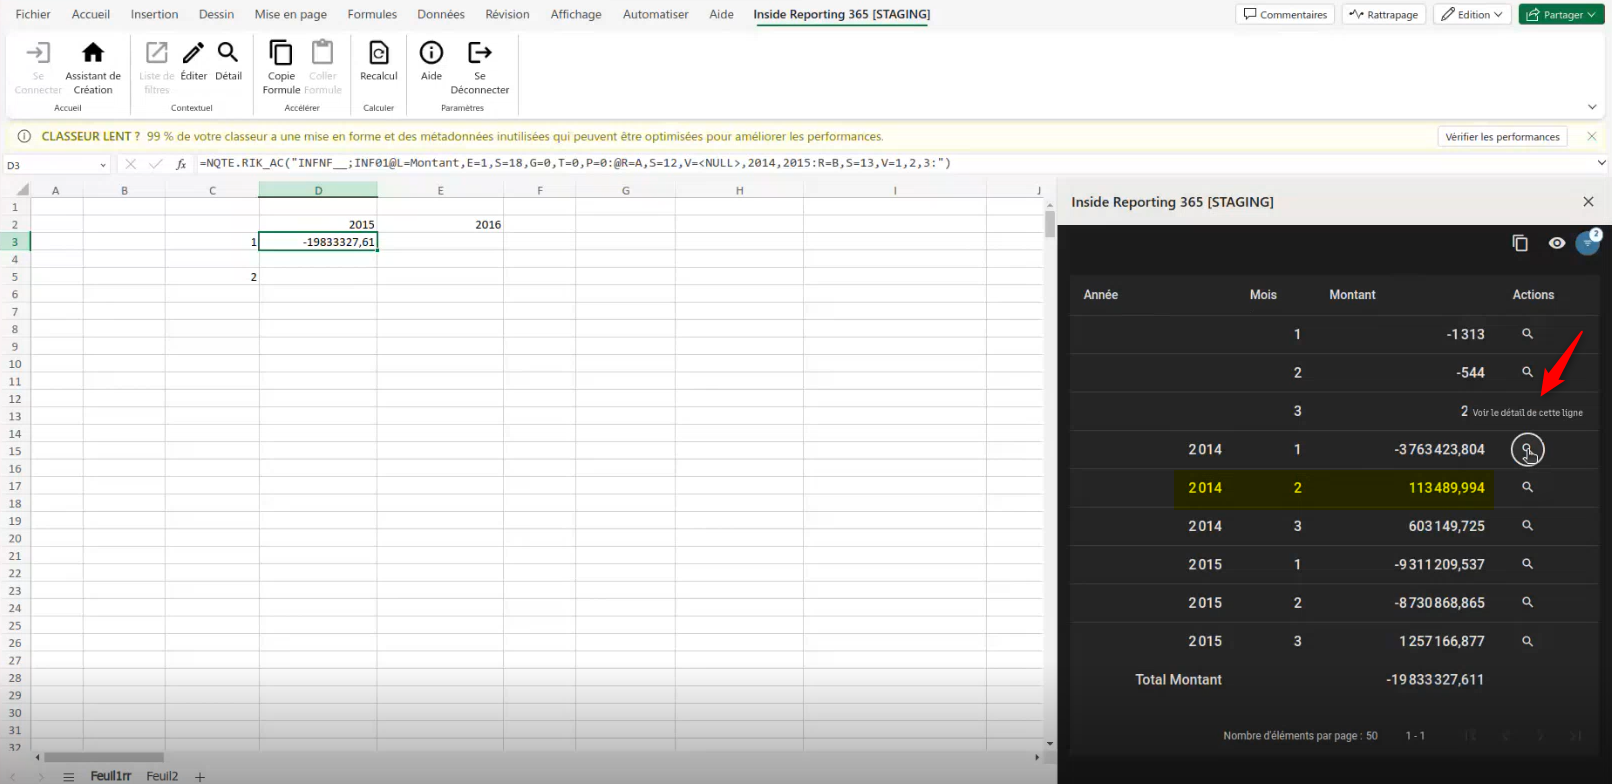1612x784 pixels.
Task: Switch to the Feuil2 sheet tab
Action: pyautogui.click(x=162, y=776)
